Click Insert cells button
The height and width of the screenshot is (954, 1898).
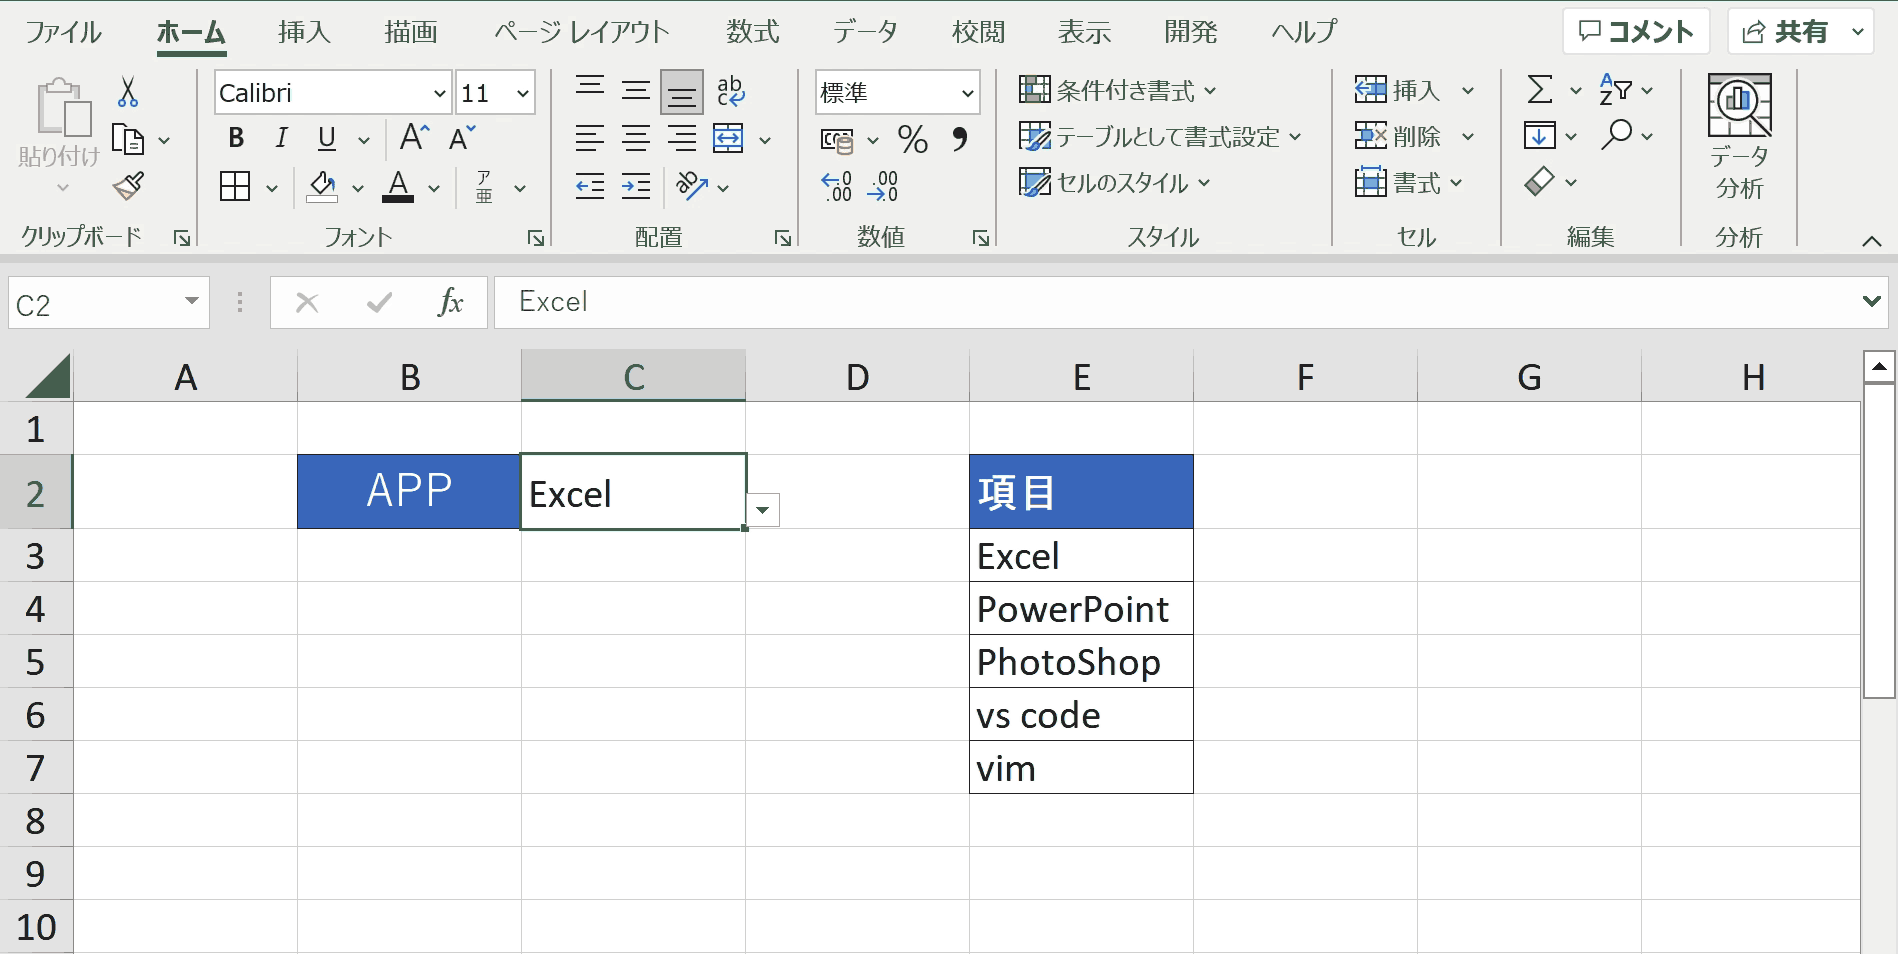coord(1397,90)
